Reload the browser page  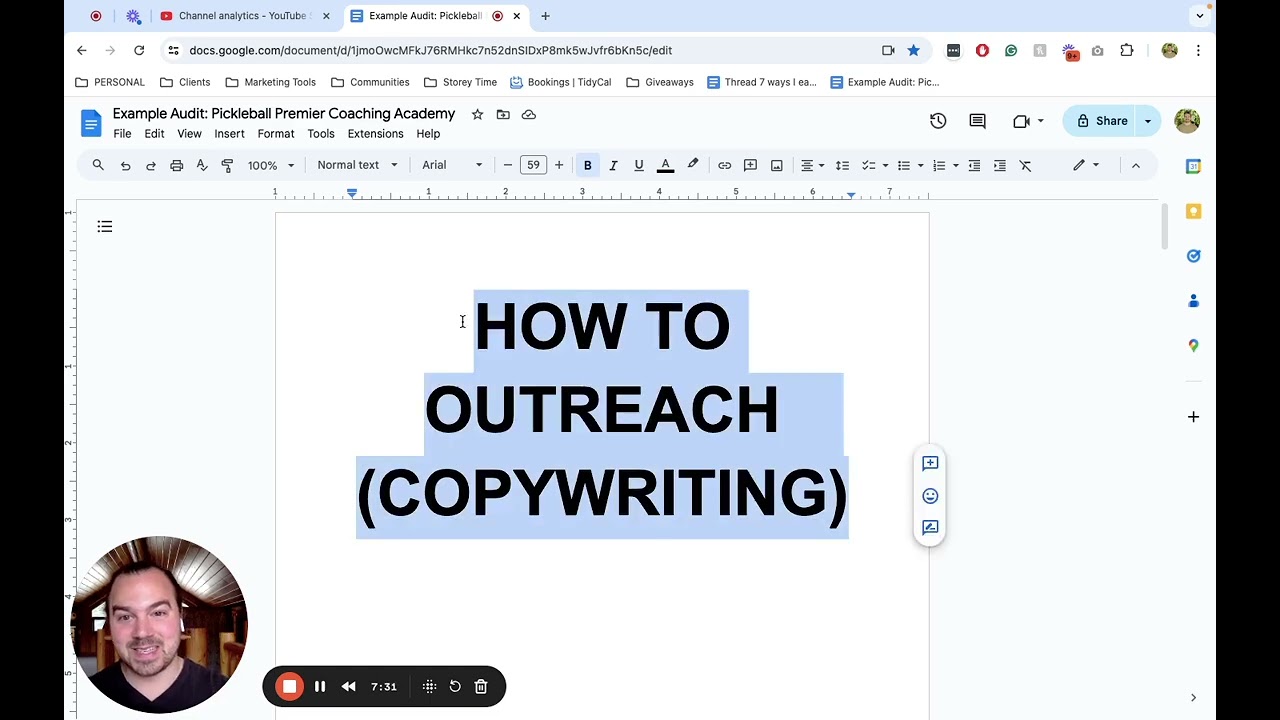pos(139,50)
